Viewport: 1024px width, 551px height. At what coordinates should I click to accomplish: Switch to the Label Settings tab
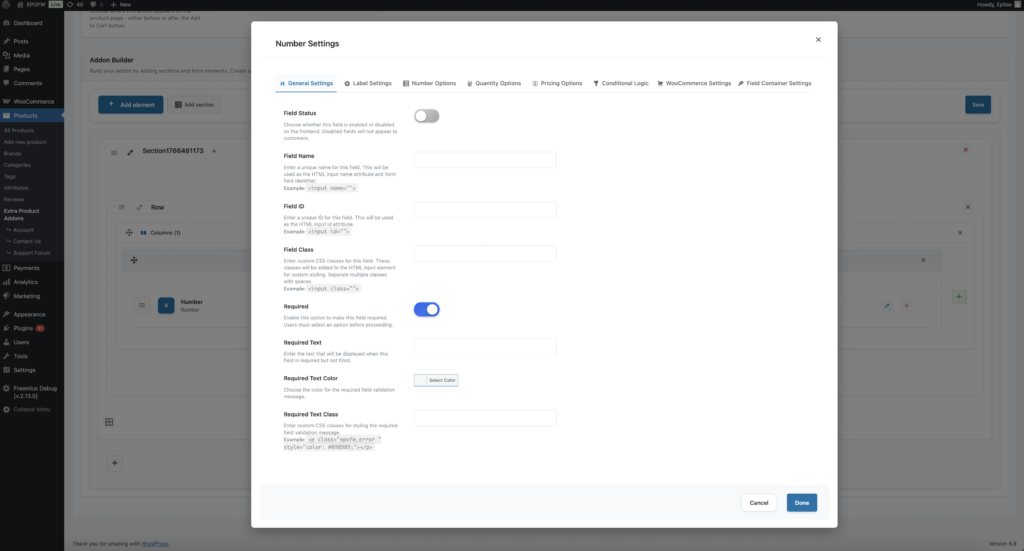(367, 83)
